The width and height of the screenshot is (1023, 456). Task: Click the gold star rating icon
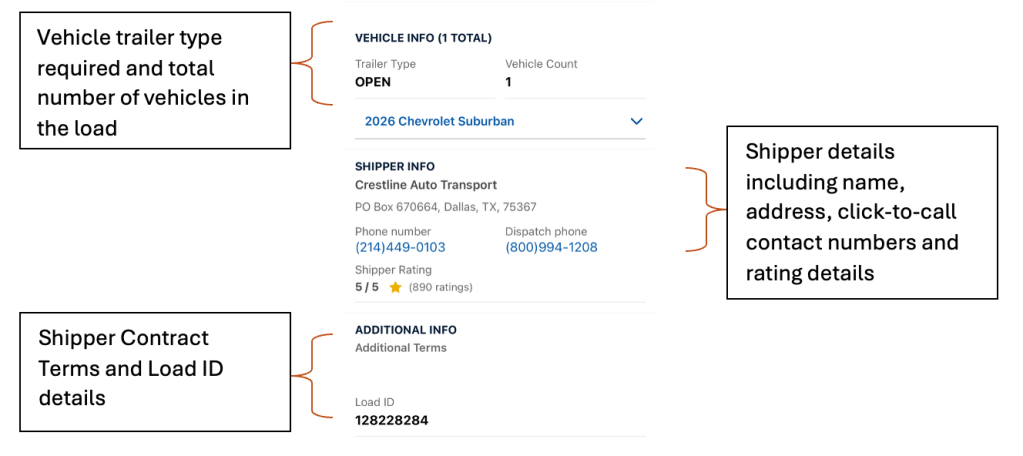pyautogui.click(x=395, y=287)
